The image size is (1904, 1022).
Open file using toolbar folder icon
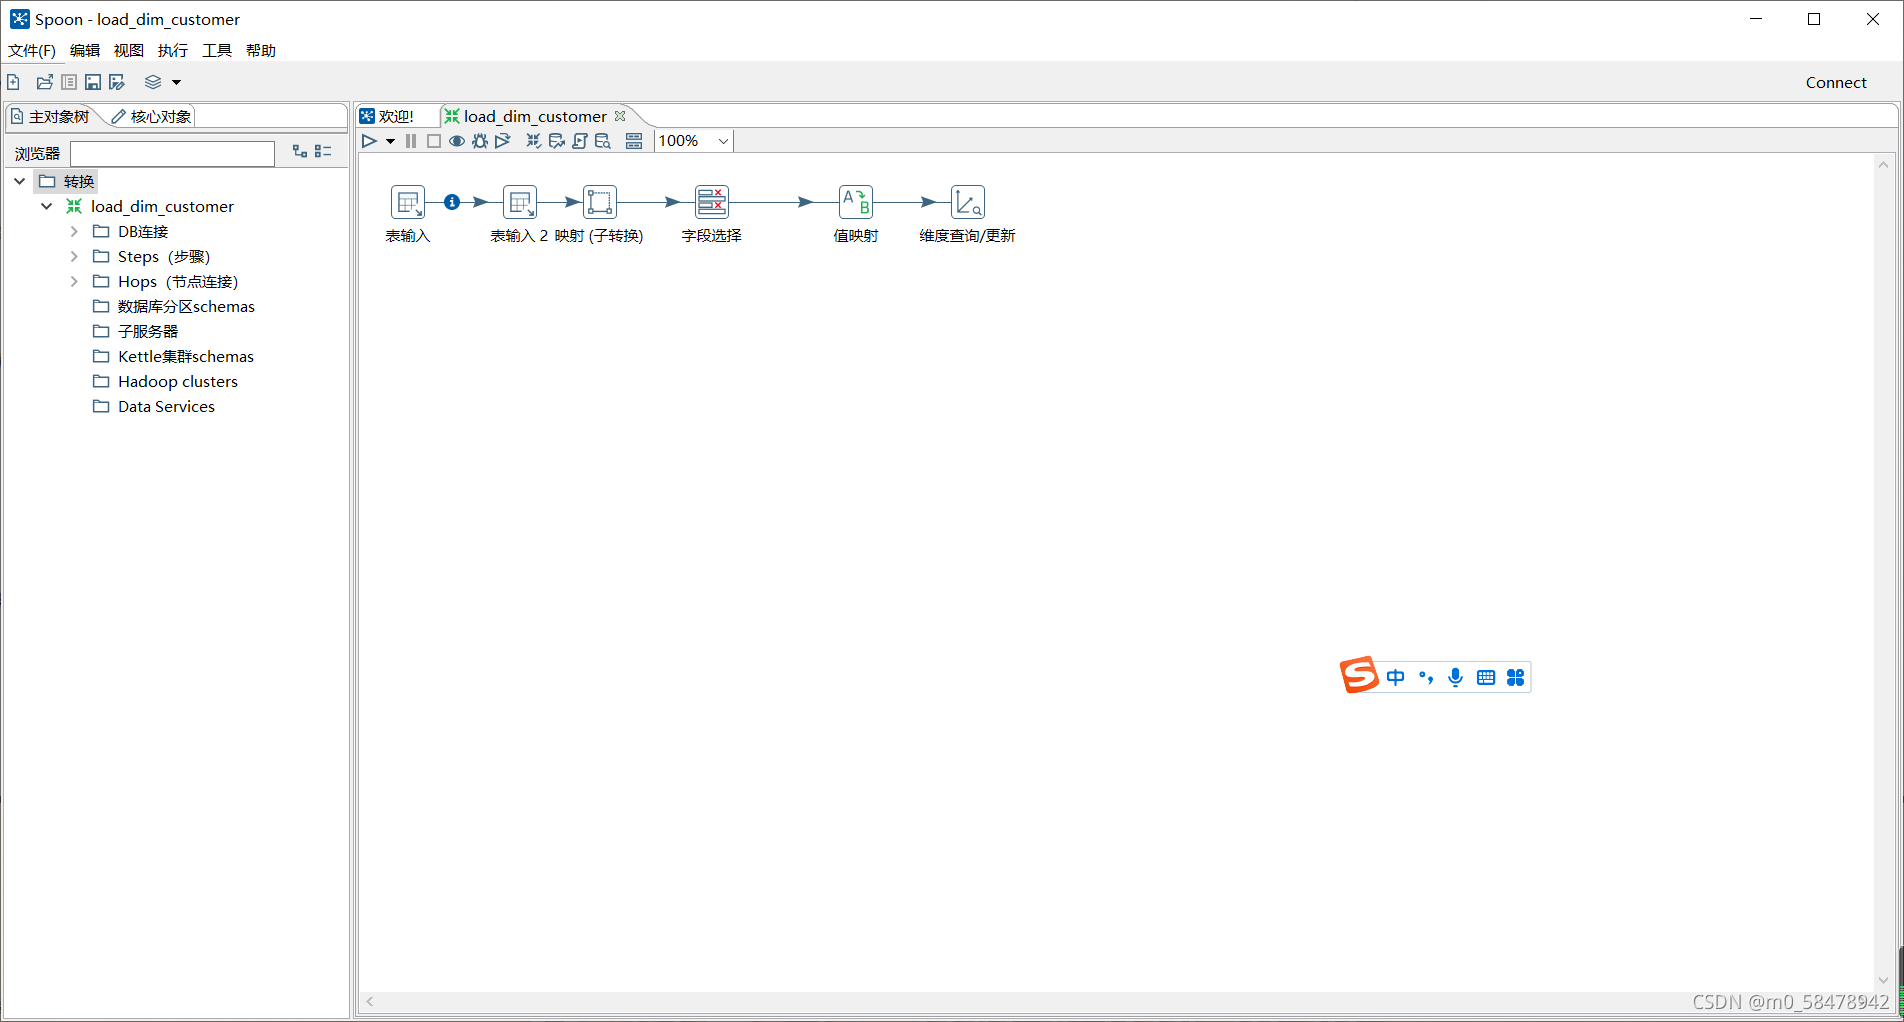[x=45, y=82]
